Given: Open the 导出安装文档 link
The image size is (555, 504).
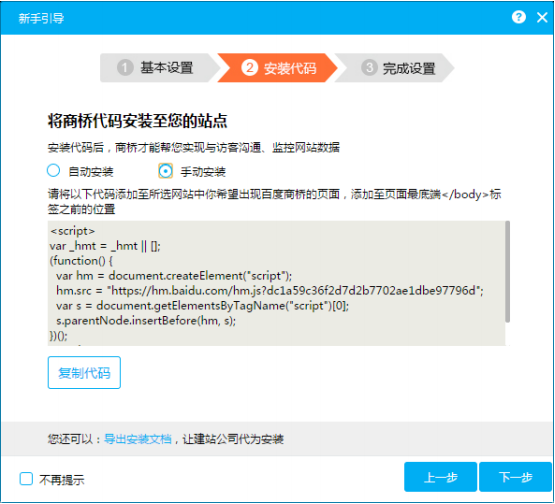Looking at the screenshot, I should pos(138,439).
